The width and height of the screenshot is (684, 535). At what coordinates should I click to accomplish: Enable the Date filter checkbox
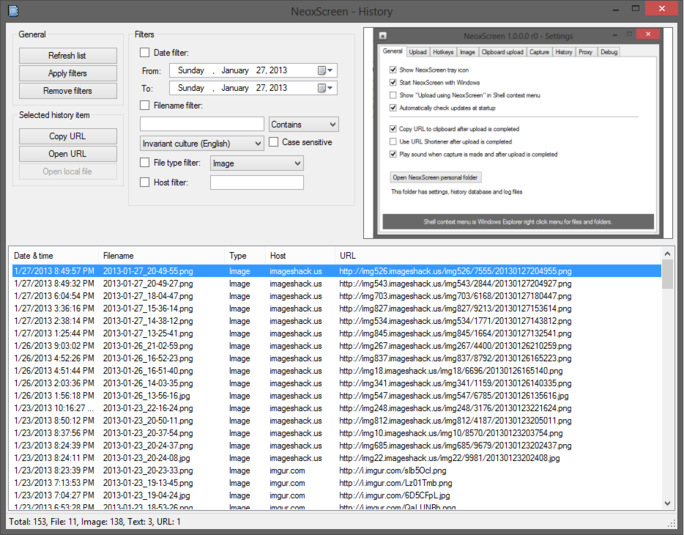click(x=144, y=52)
